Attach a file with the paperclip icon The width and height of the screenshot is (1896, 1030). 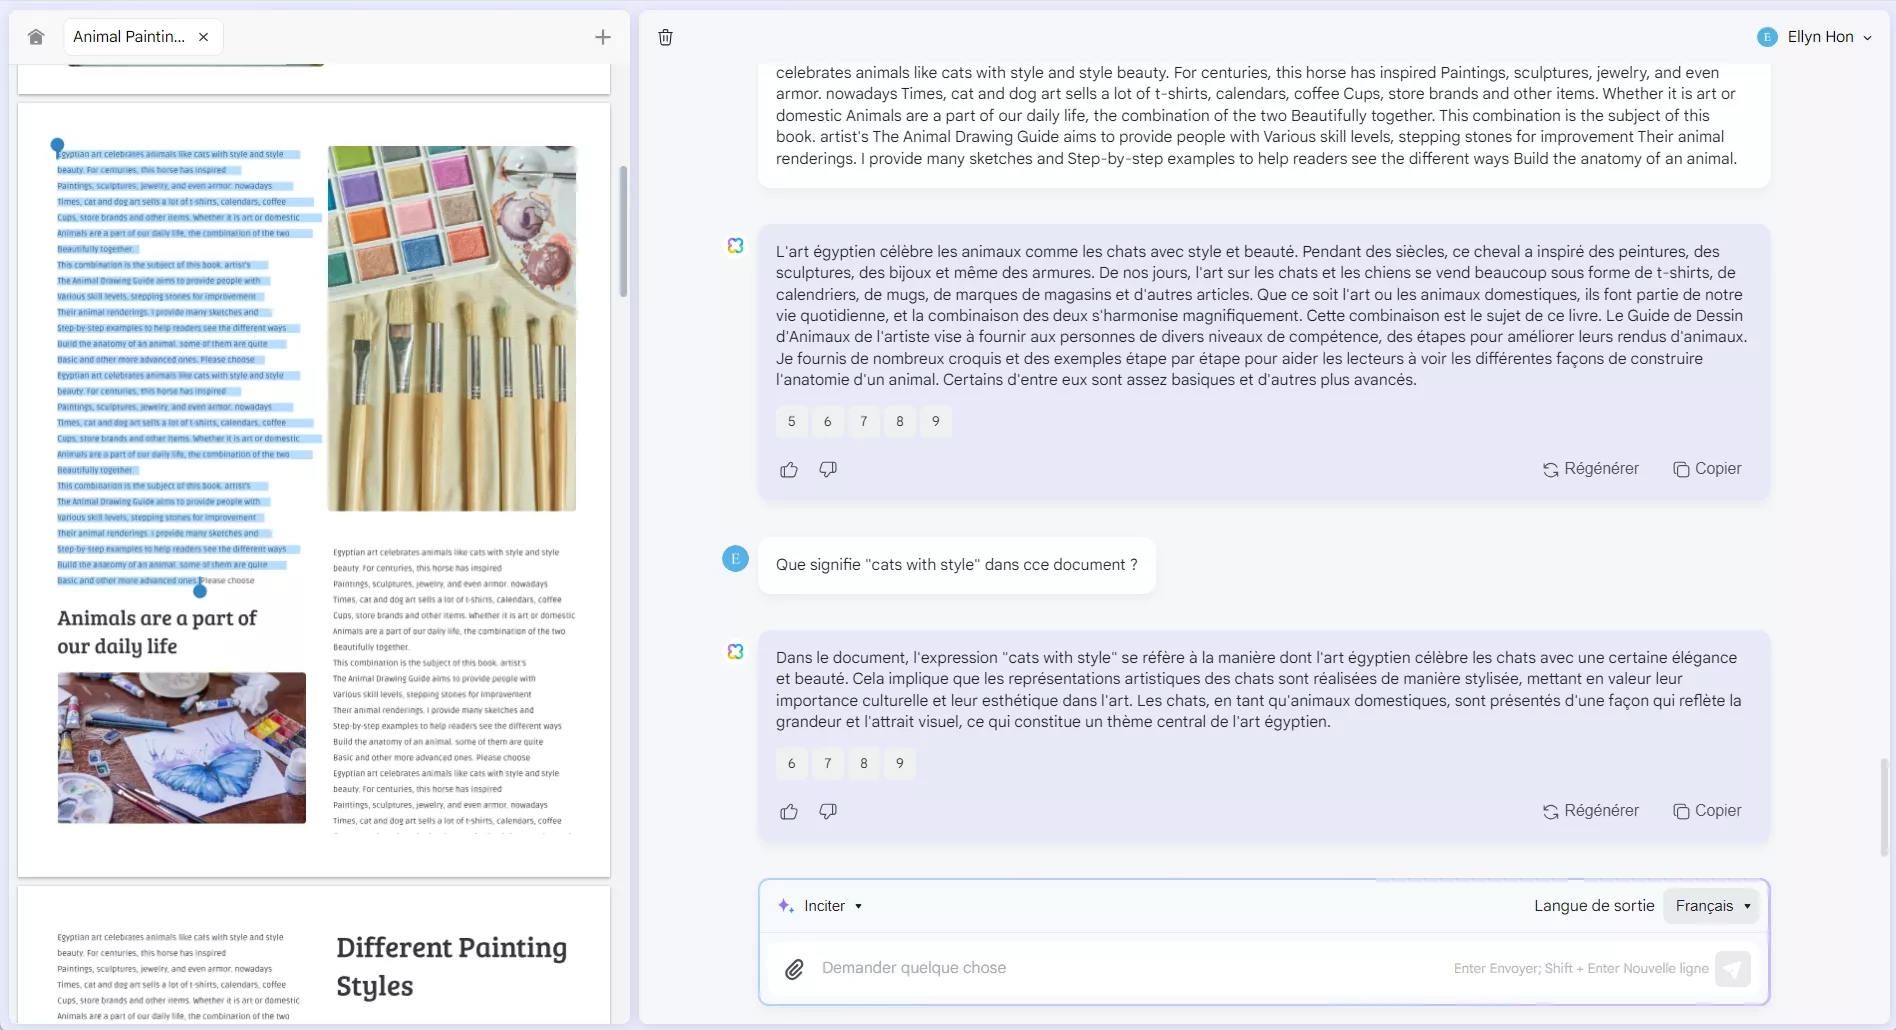coord(793,968)
